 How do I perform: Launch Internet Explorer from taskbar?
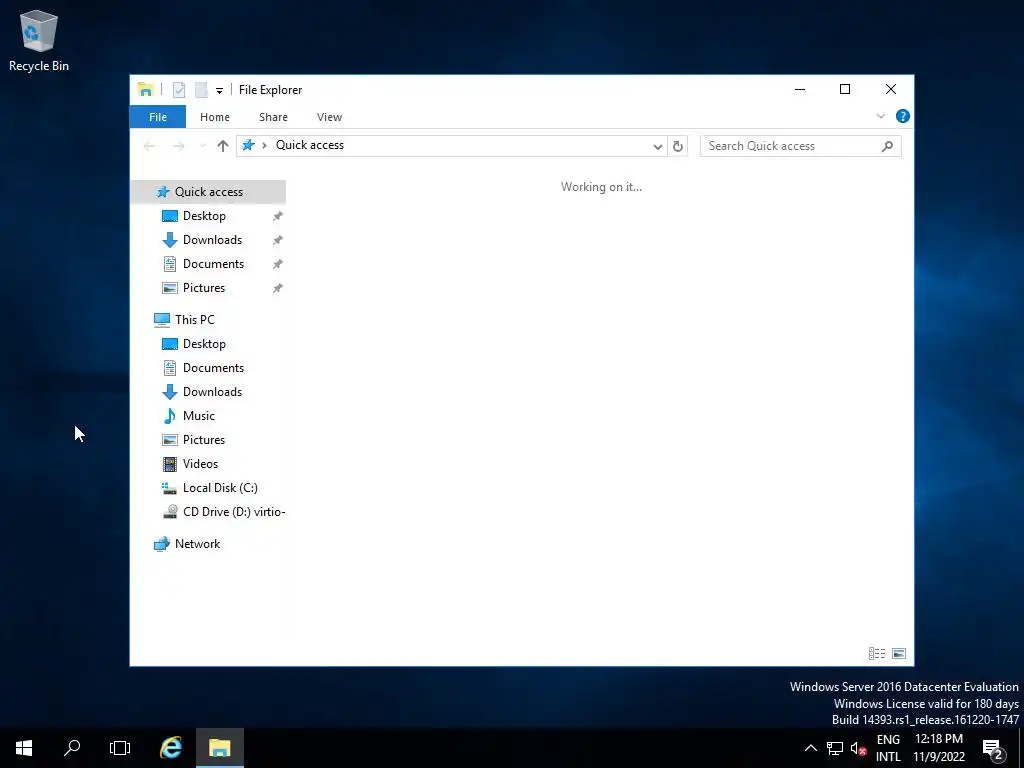[x=171, y=748]
